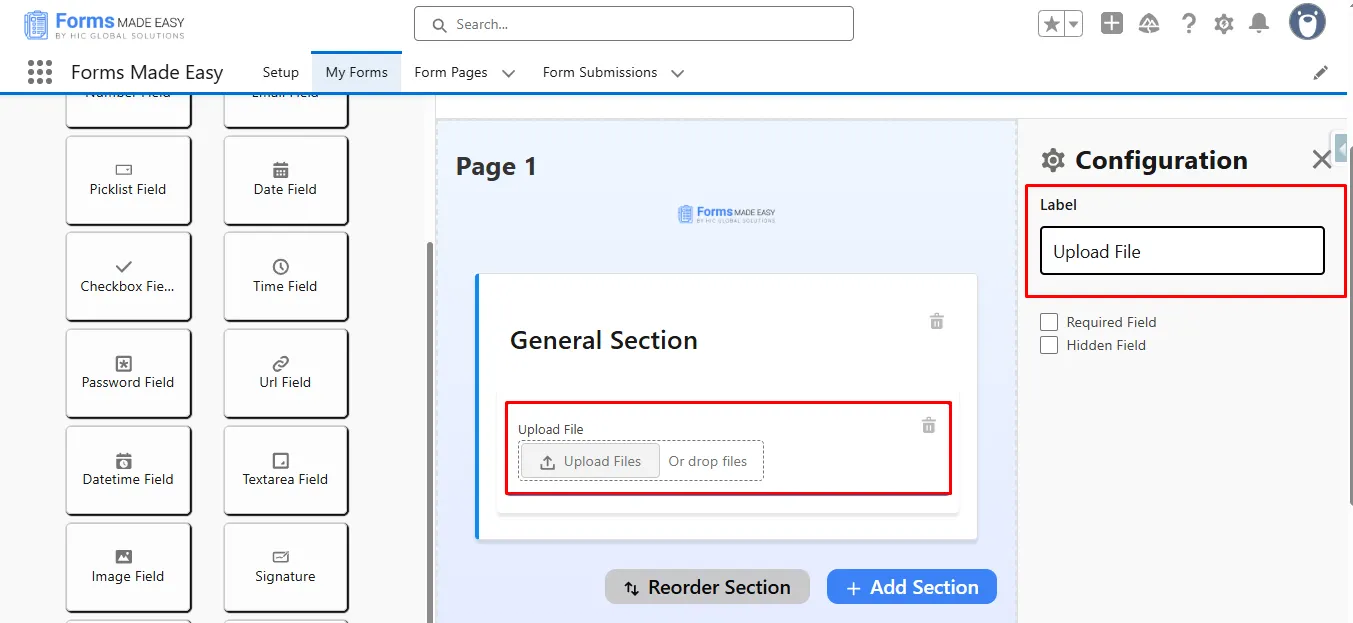Click the Label input field
The image size is (1353, 623).
[x=1182, y=251]
